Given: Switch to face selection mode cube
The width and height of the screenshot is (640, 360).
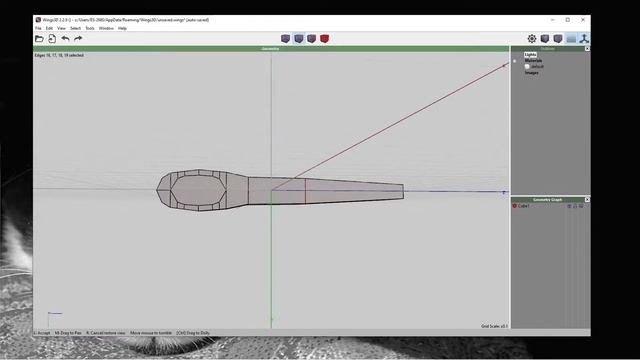Looking at the screenshot, I should pyautogui.click(x=312, y=39).
